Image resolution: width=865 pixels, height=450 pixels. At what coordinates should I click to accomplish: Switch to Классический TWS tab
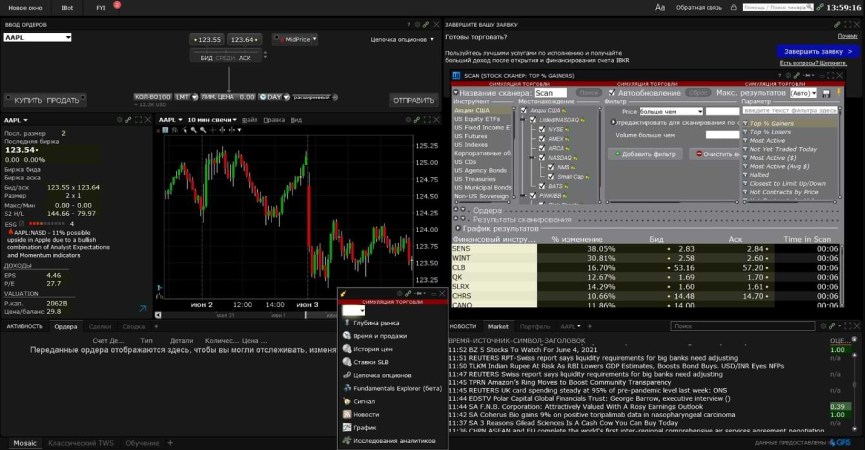(x=81, y=443)
